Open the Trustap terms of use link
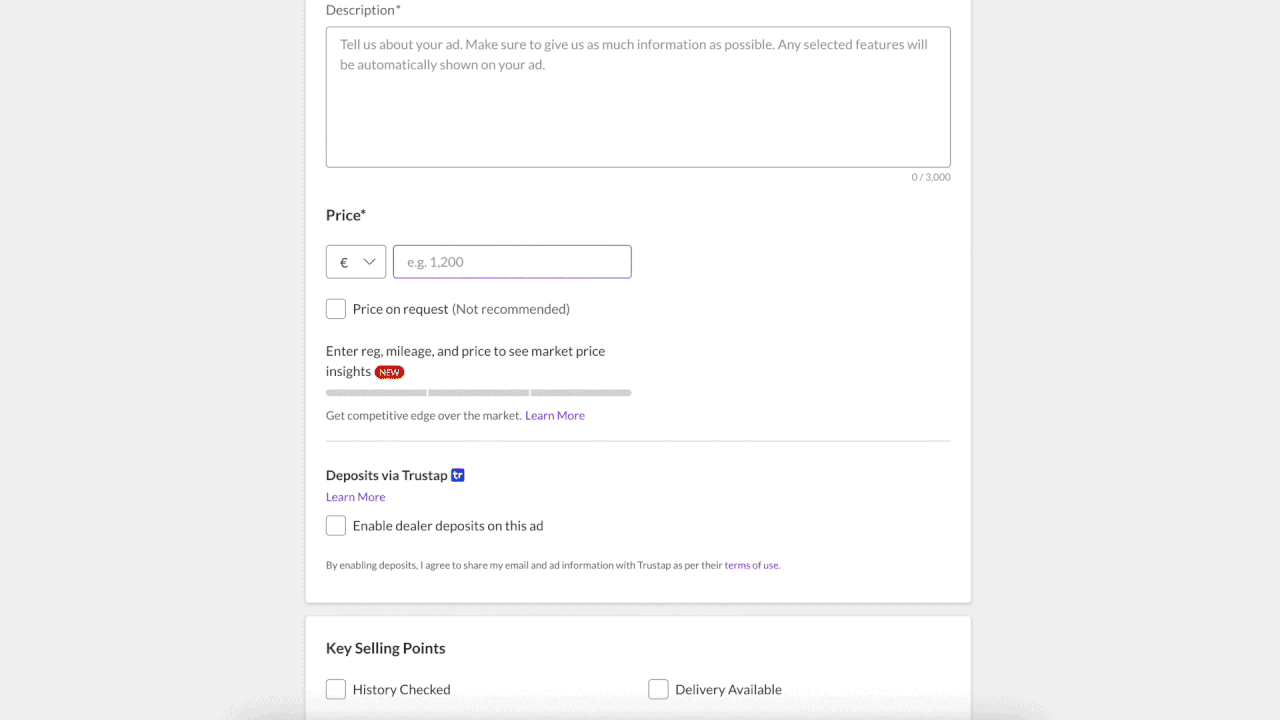 tap(751, 565)
